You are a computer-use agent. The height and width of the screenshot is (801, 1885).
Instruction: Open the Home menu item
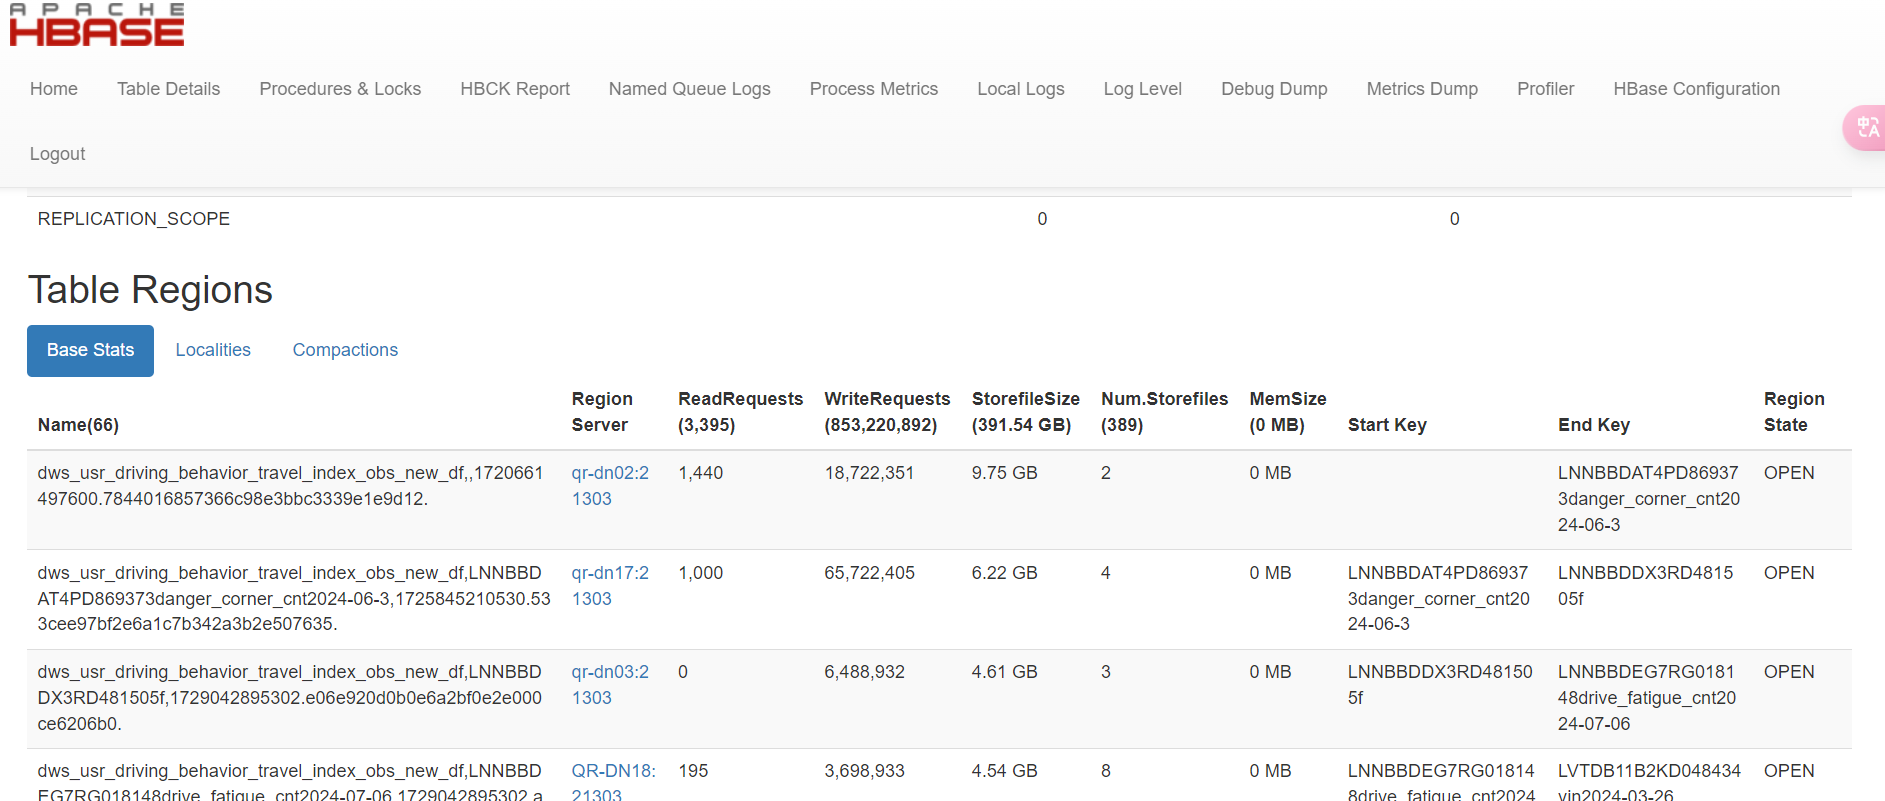54,89
